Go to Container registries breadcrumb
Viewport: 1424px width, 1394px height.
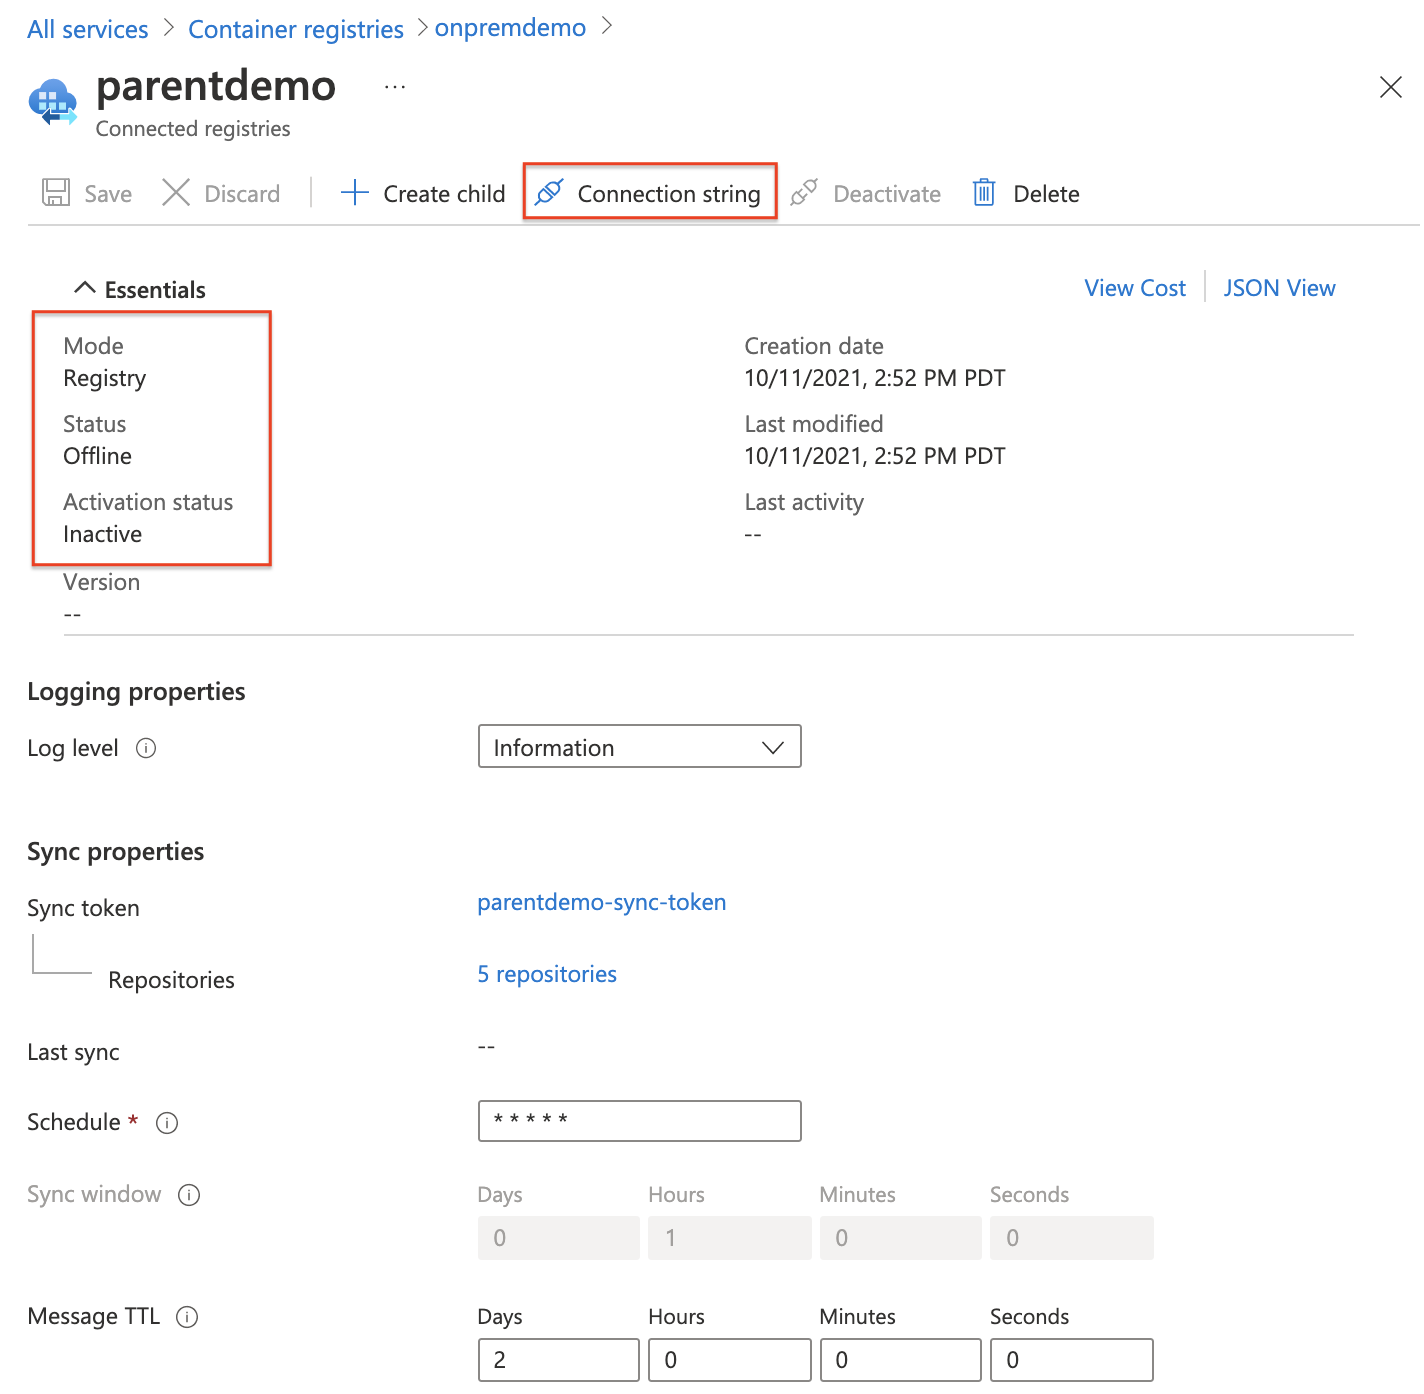296,29
